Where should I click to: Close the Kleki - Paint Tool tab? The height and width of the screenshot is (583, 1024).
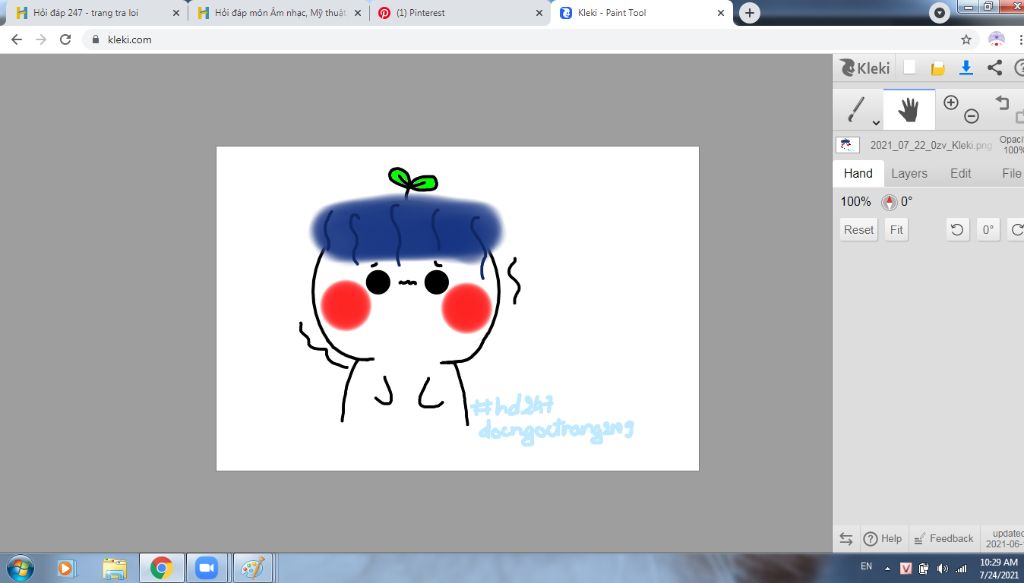click(720, 12)
